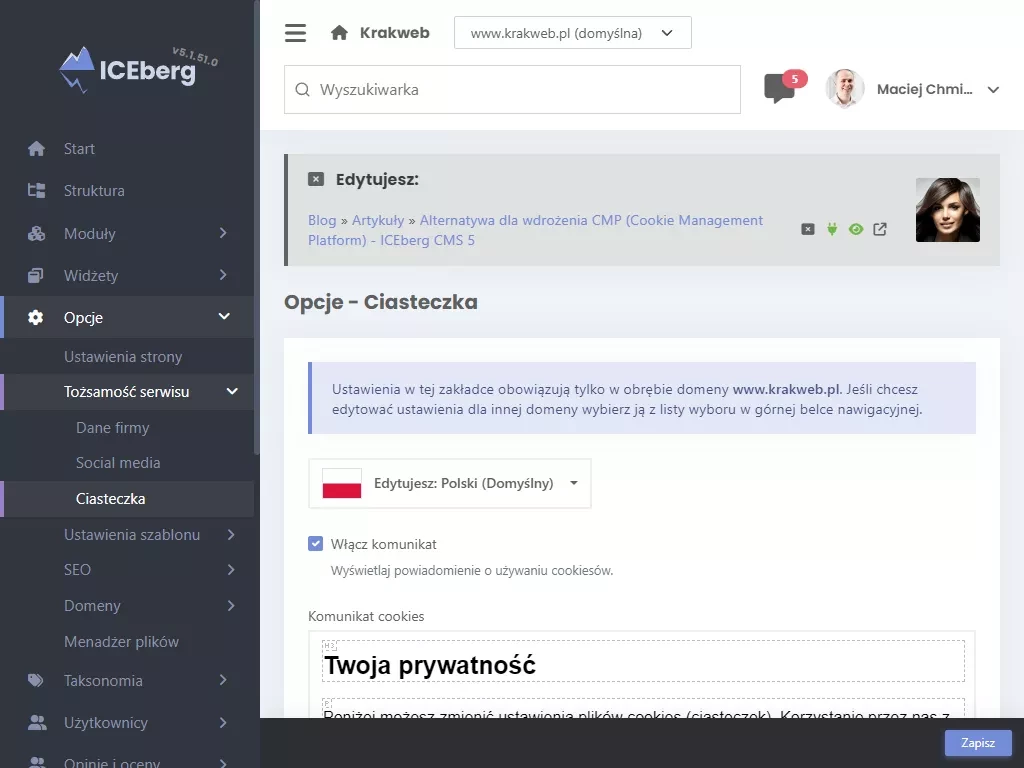Collapse the Opcje section chevron
Screen dimensions: 1024x768
tap(224, 317)
